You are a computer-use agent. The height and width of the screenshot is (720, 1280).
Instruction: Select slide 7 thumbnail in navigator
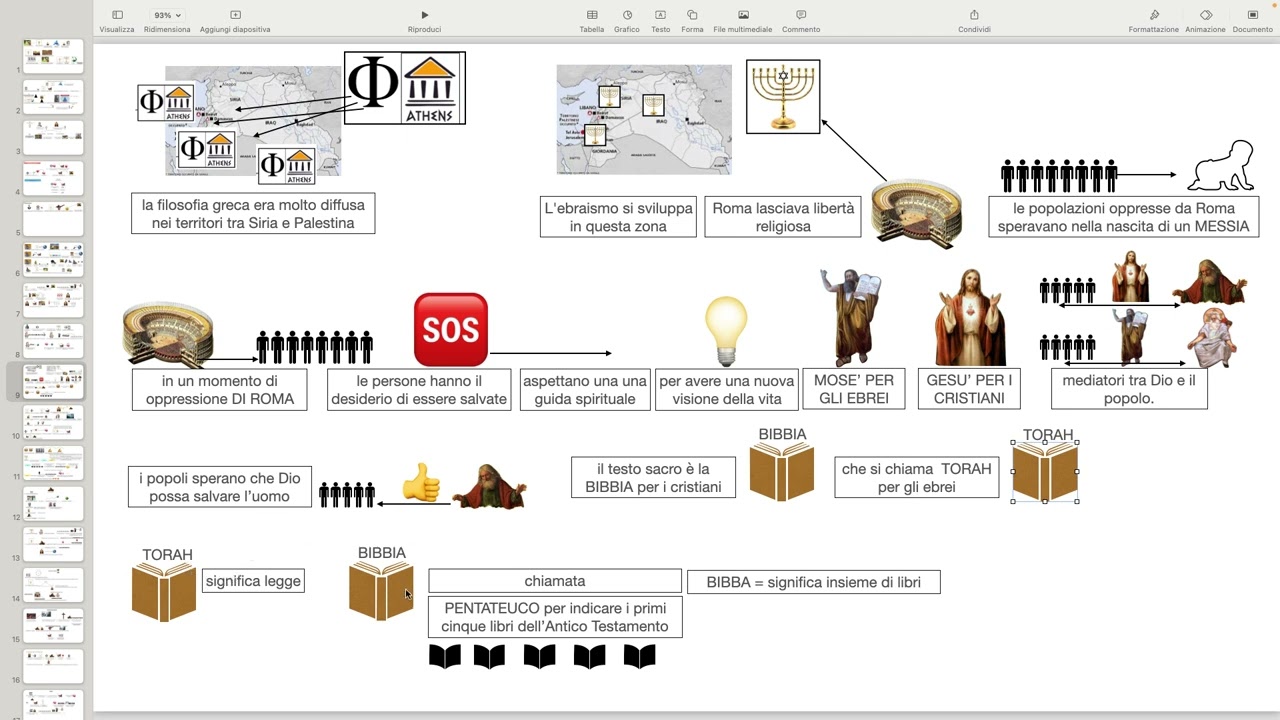53,300
